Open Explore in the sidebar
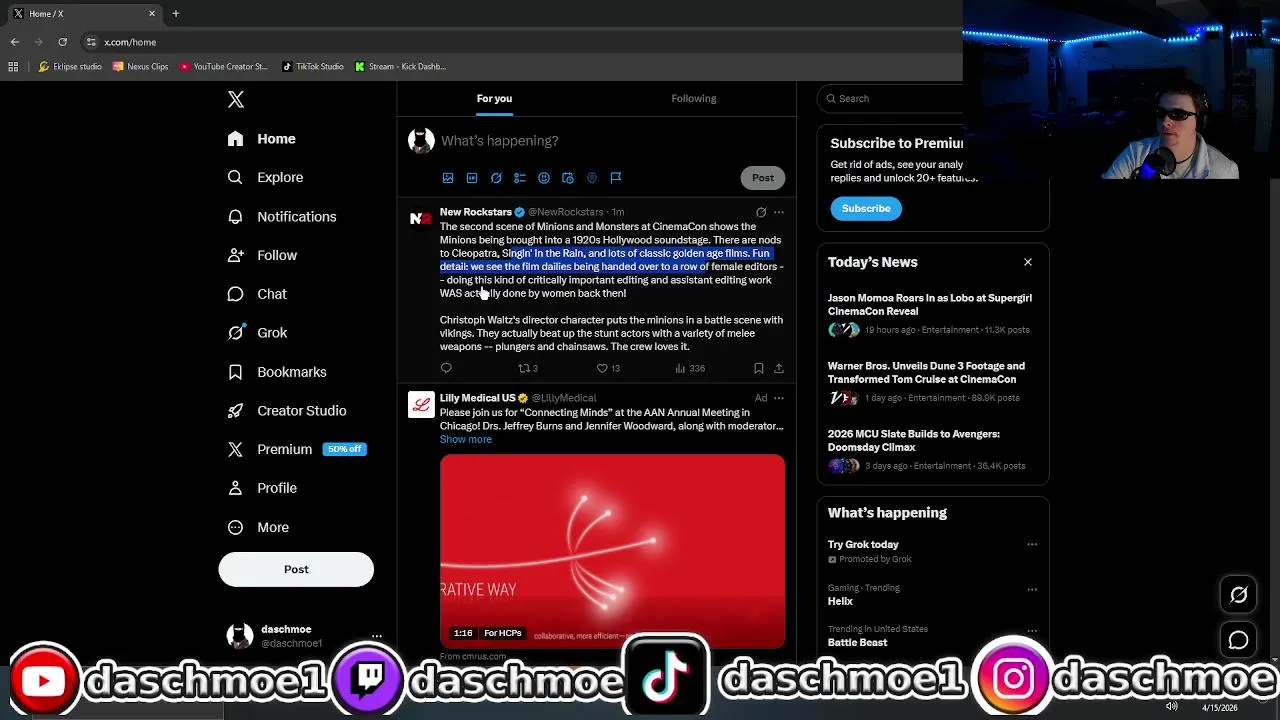The image size is (1280, 720). [x=265, y=177]
